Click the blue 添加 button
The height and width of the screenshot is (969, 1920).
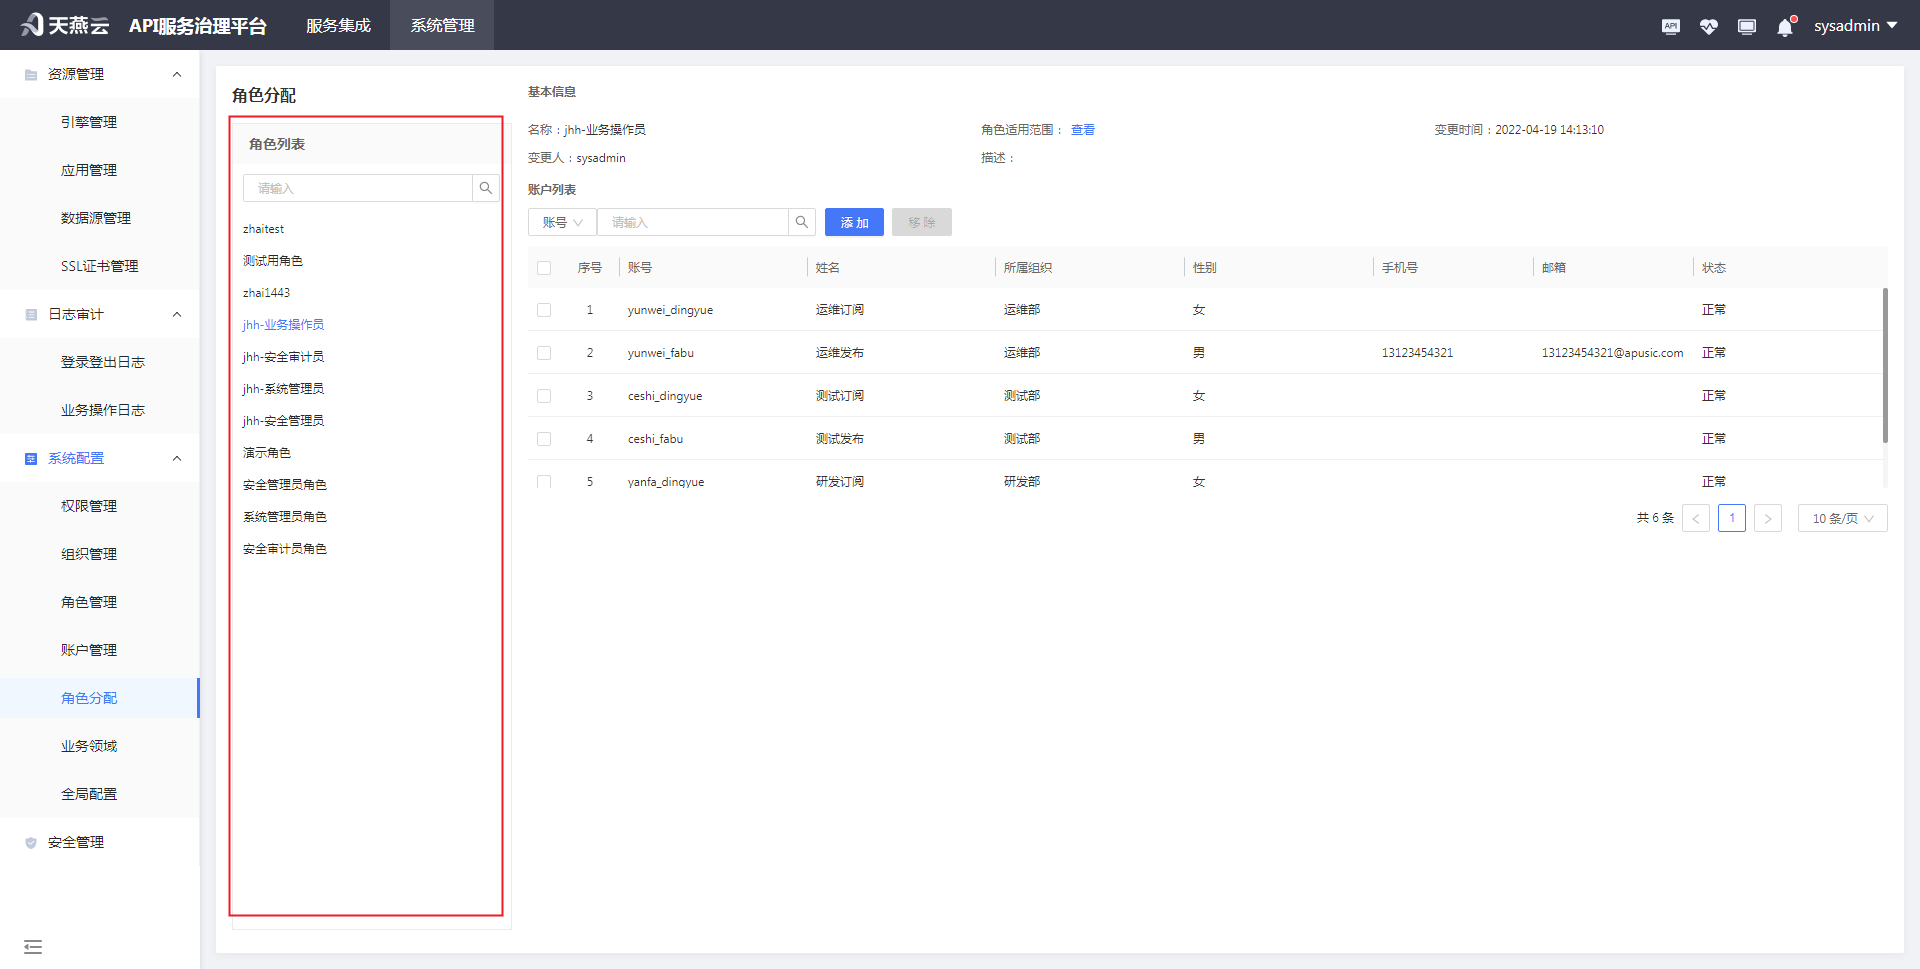pos(853,222)
